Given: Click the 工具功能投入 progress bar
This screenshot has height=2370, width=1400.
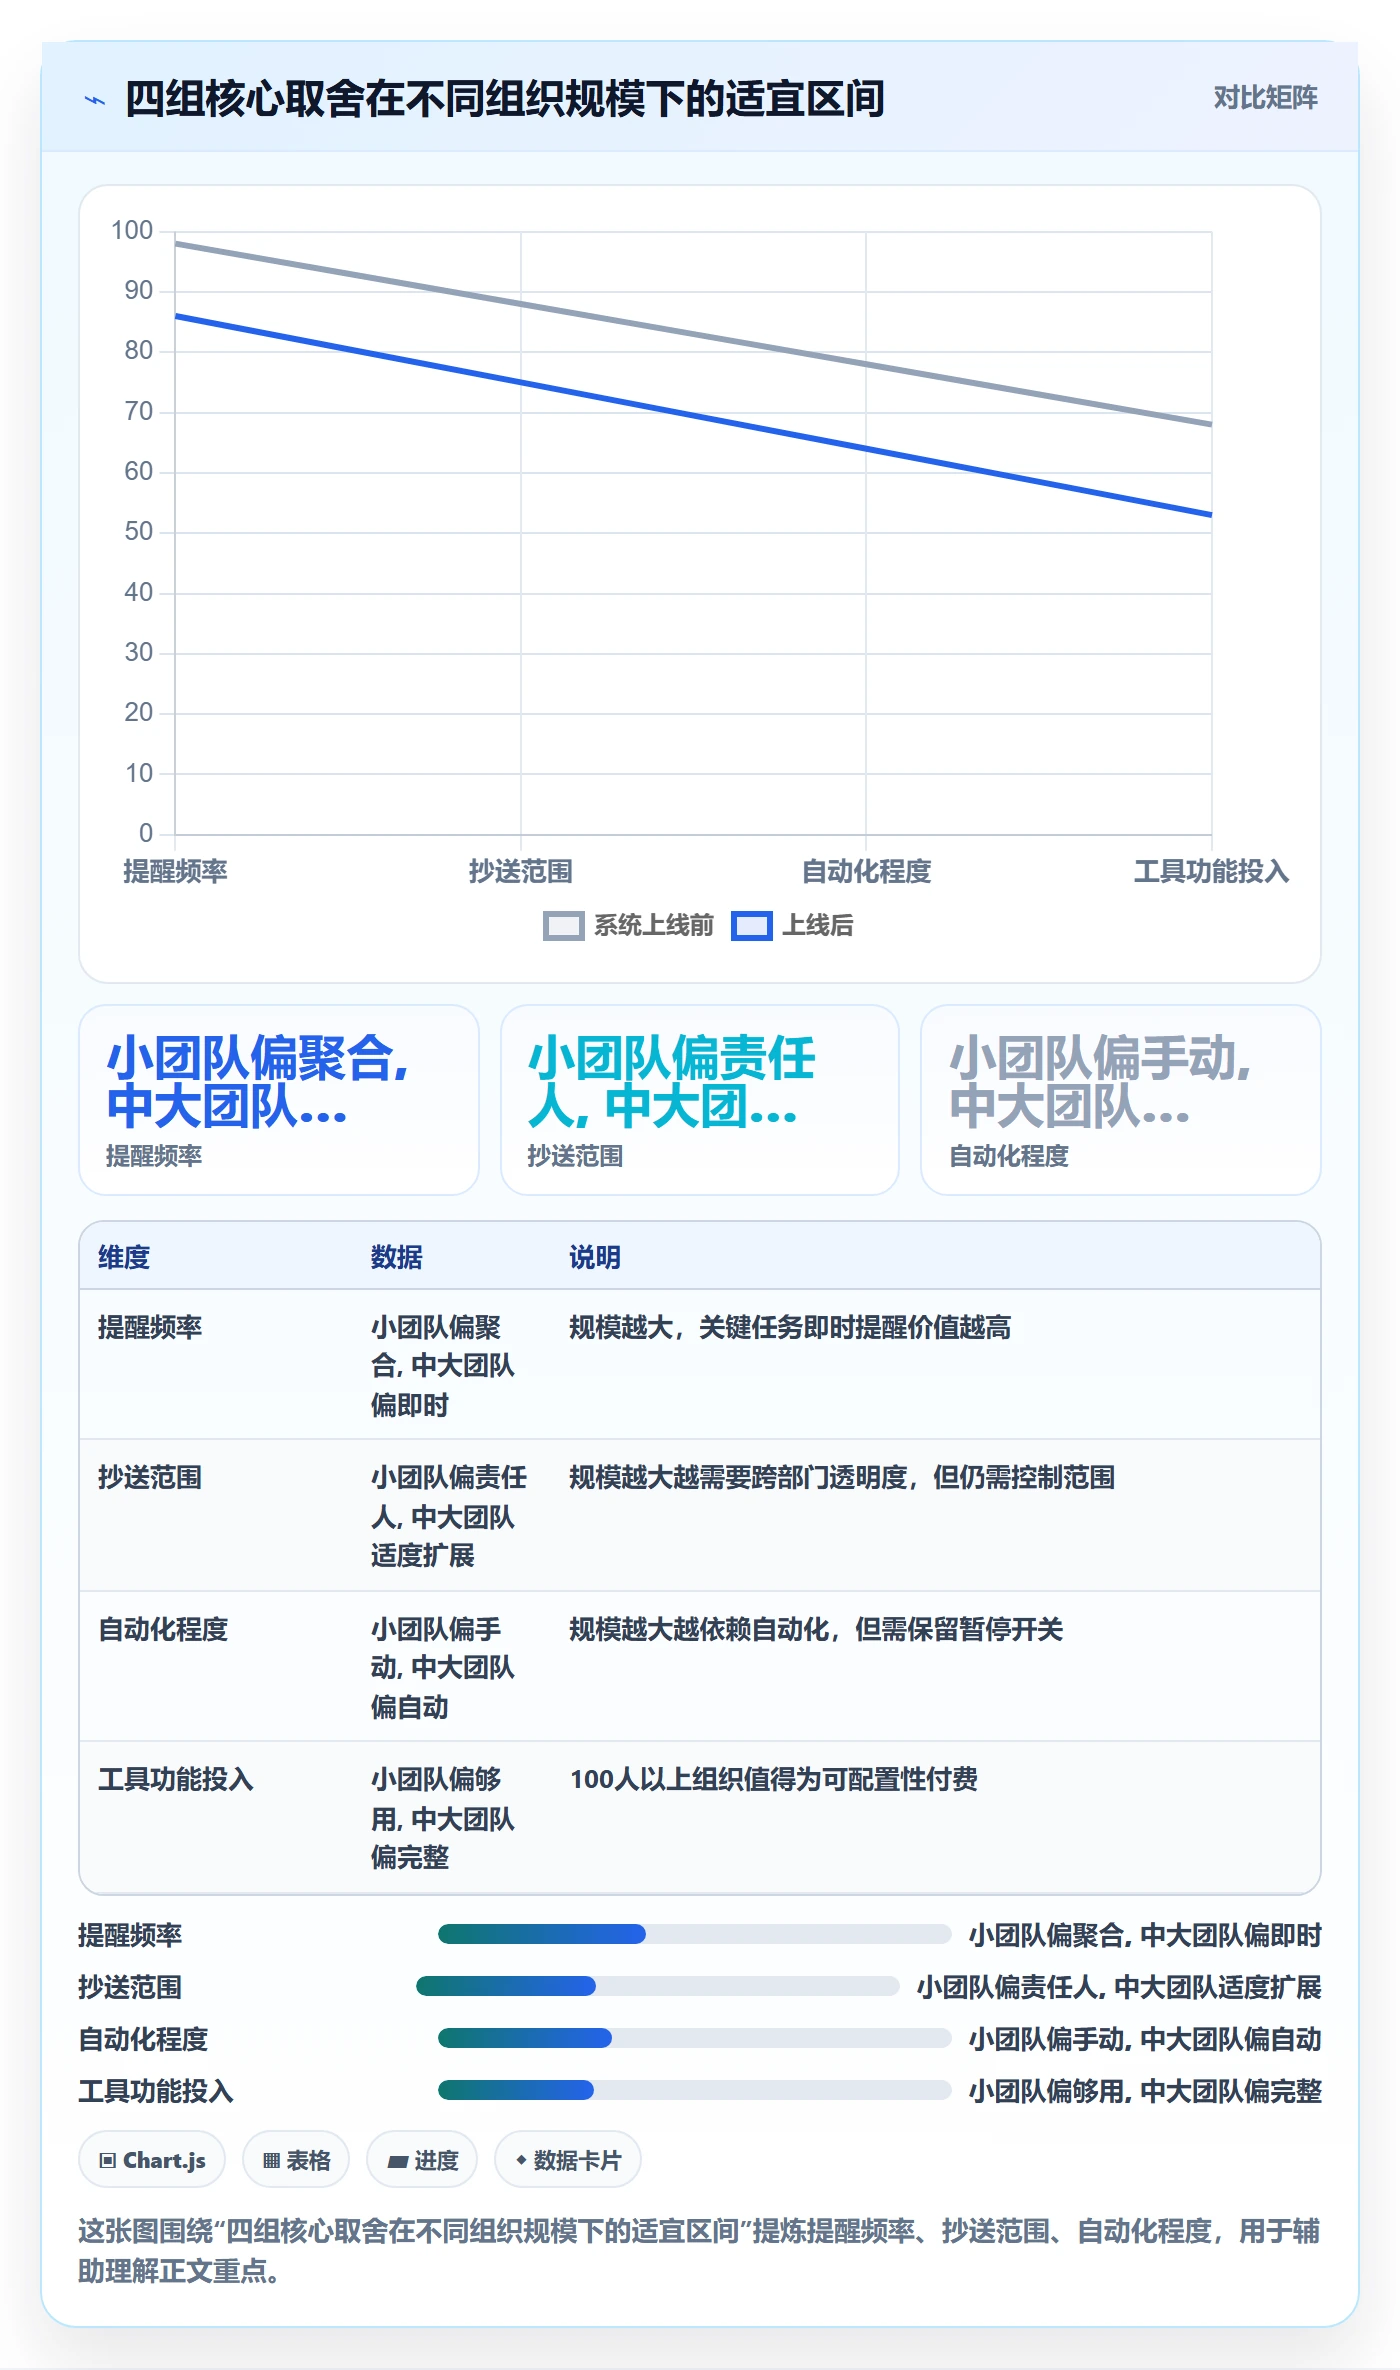Looking at the screenshot, I should click(x=694, y=2090).
